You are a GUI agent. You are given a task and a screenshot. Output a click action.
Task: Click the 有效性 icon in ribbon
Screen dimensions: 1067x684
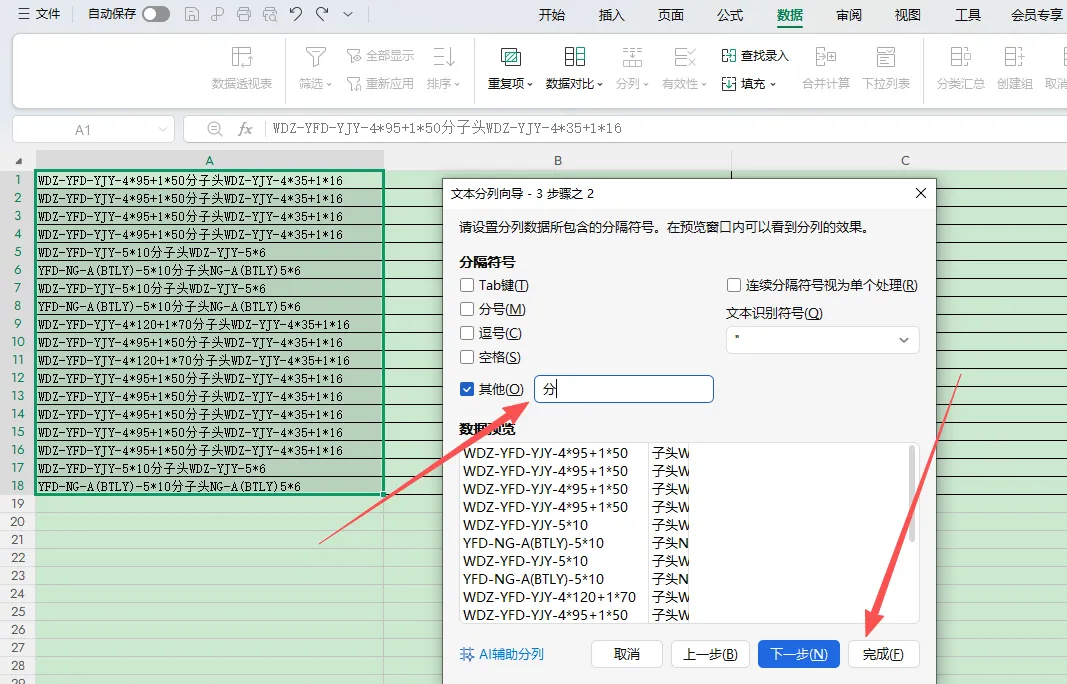click(x=685, y=56)
